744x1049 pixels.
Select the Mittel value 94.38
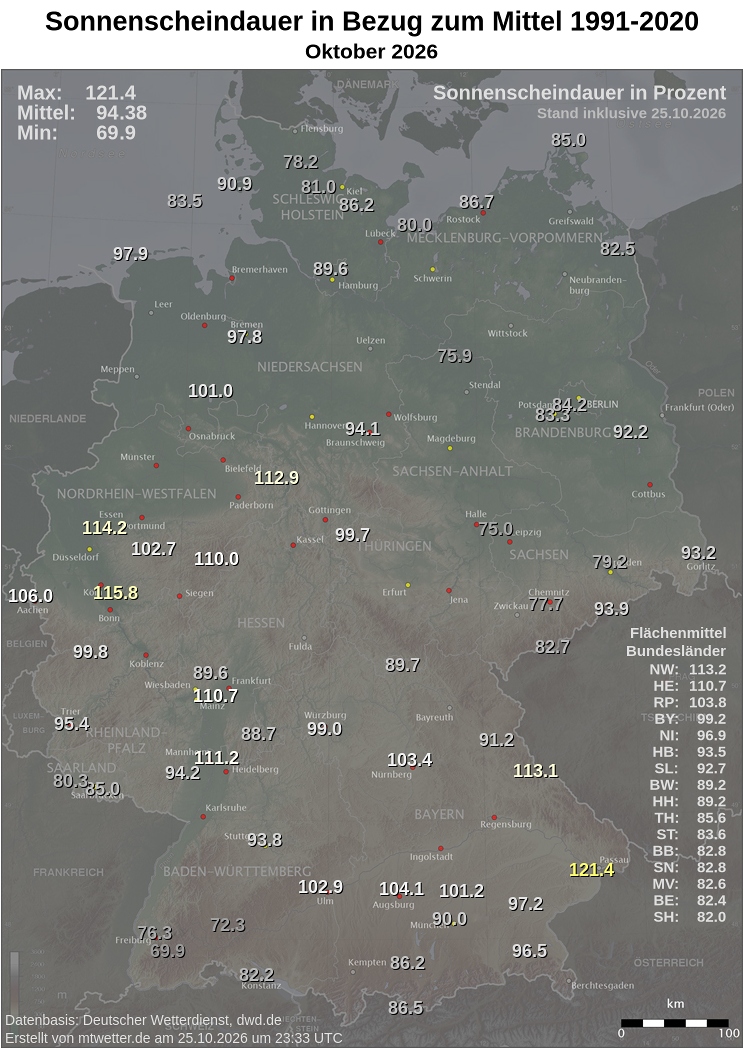tap(121, 112)
